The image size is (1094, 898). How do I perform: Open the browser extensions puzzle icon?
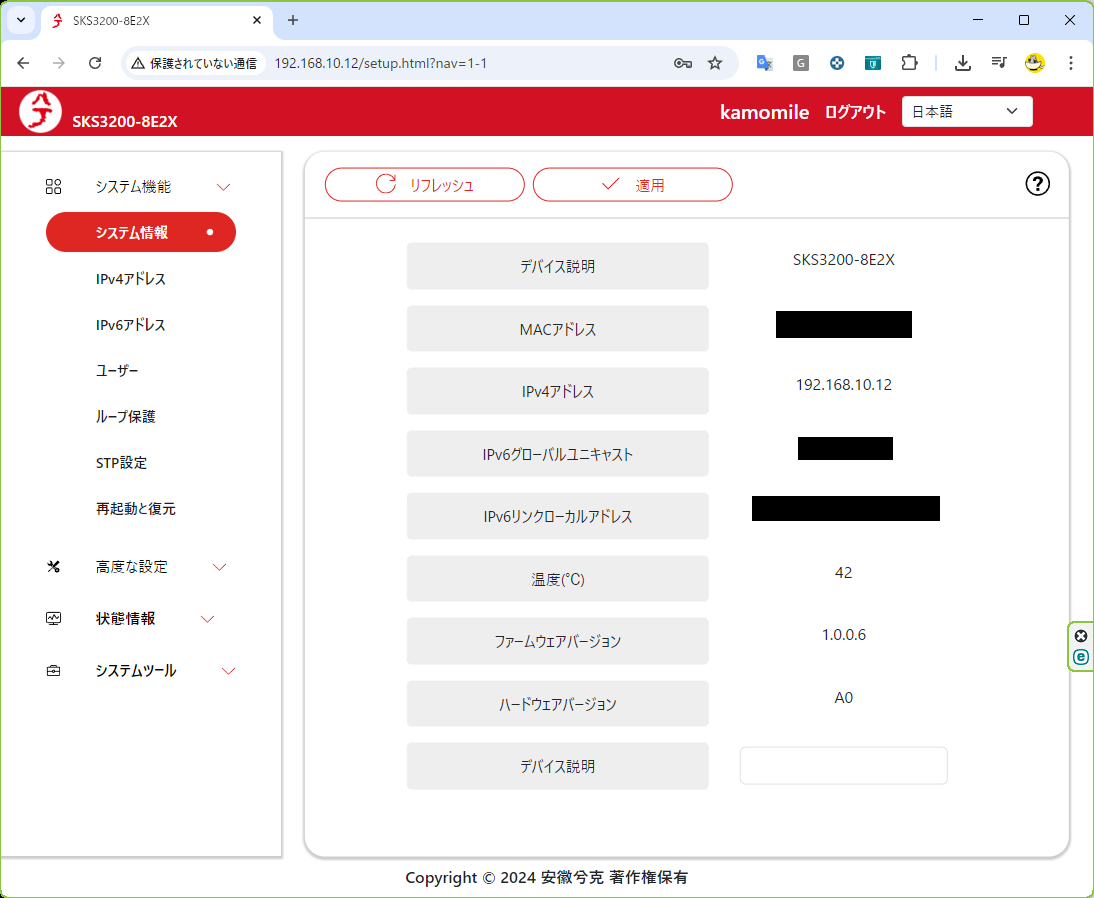909,63
